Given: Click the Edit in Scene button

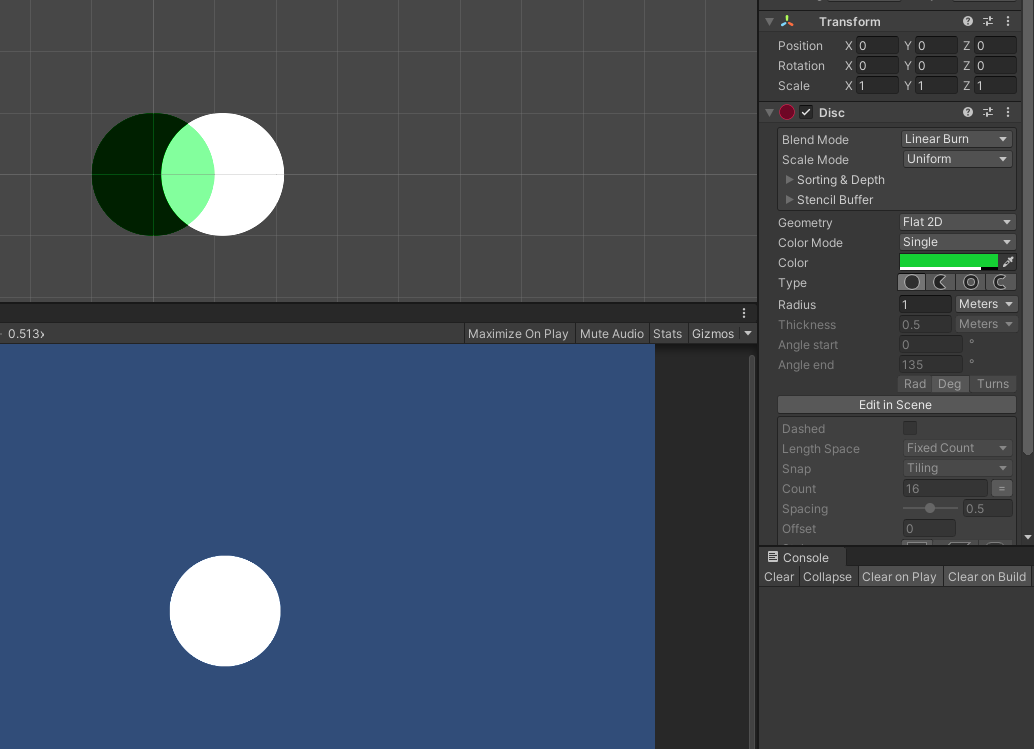Looking at the screenshot, I should (896, 405).
